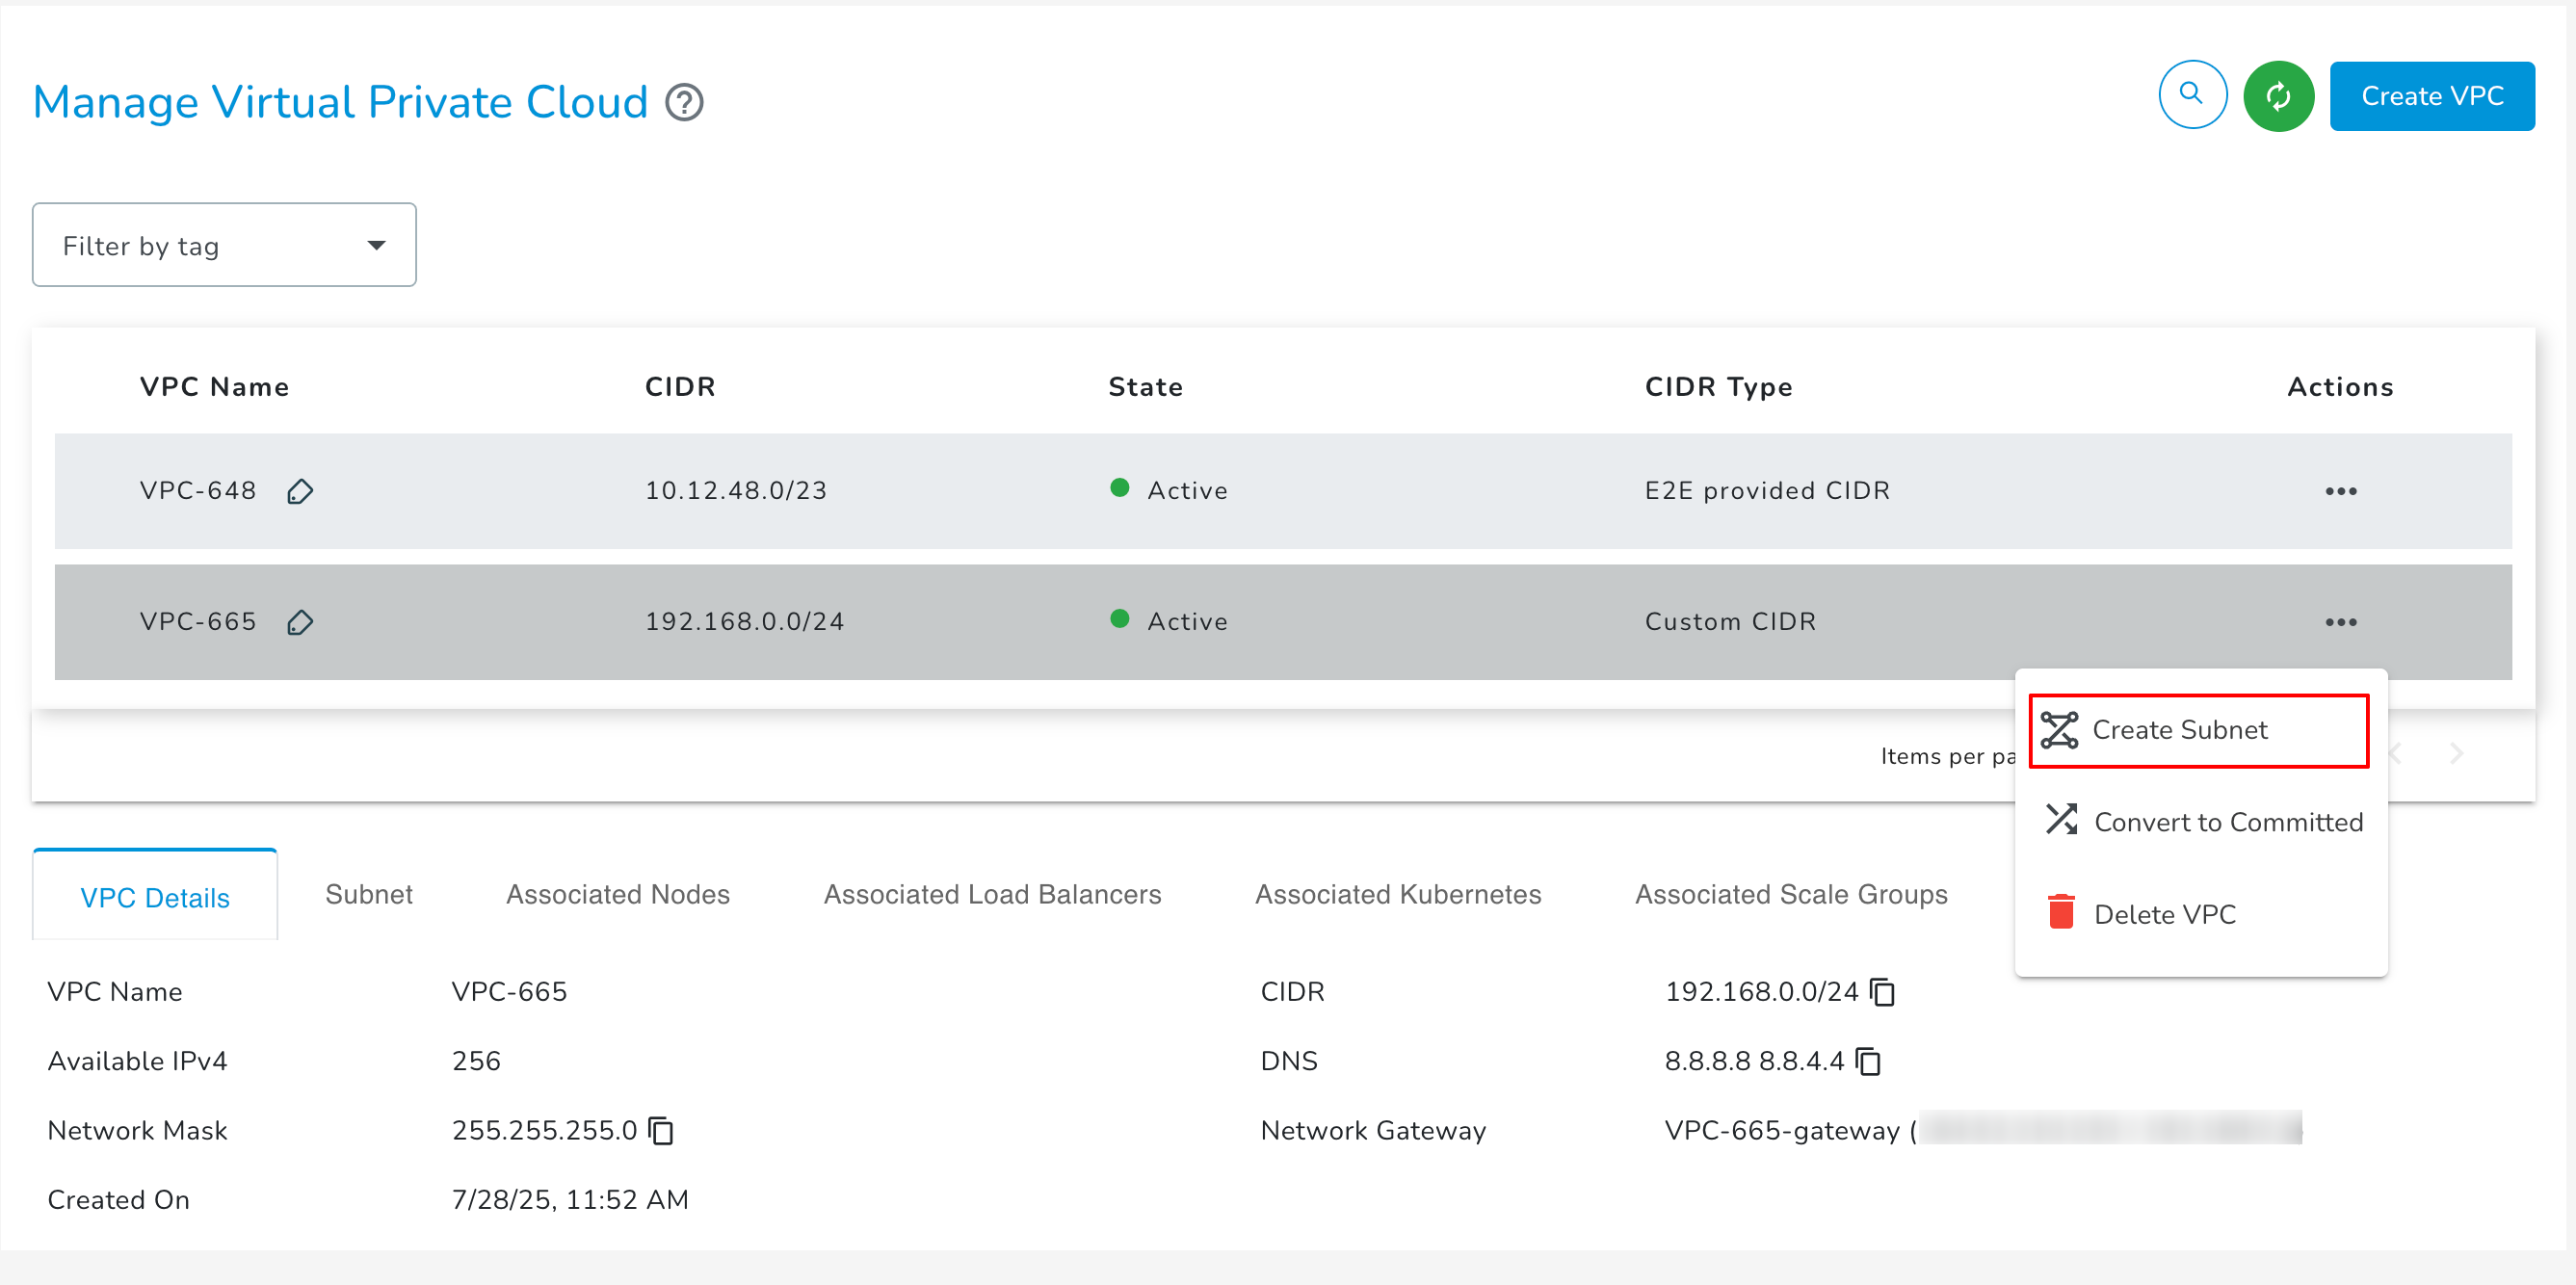2576x1285 pixels.
Task: Click the Create Subnet shuffle icon
Action: click(2058, 730)
